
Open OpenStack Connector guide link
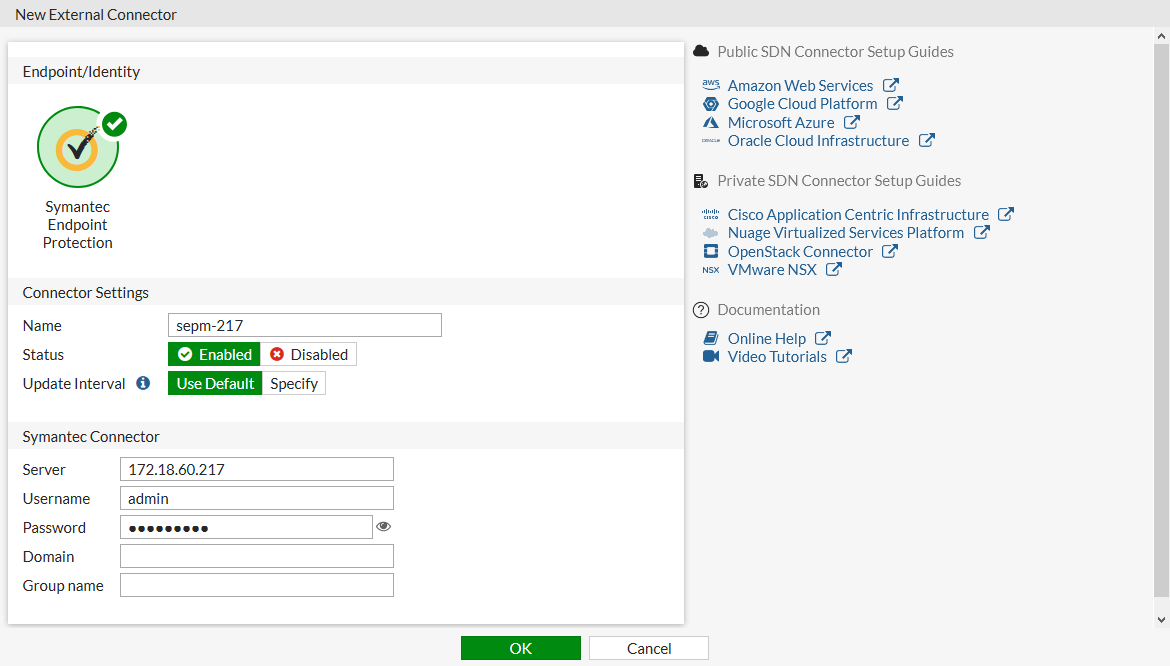[800, 251]
